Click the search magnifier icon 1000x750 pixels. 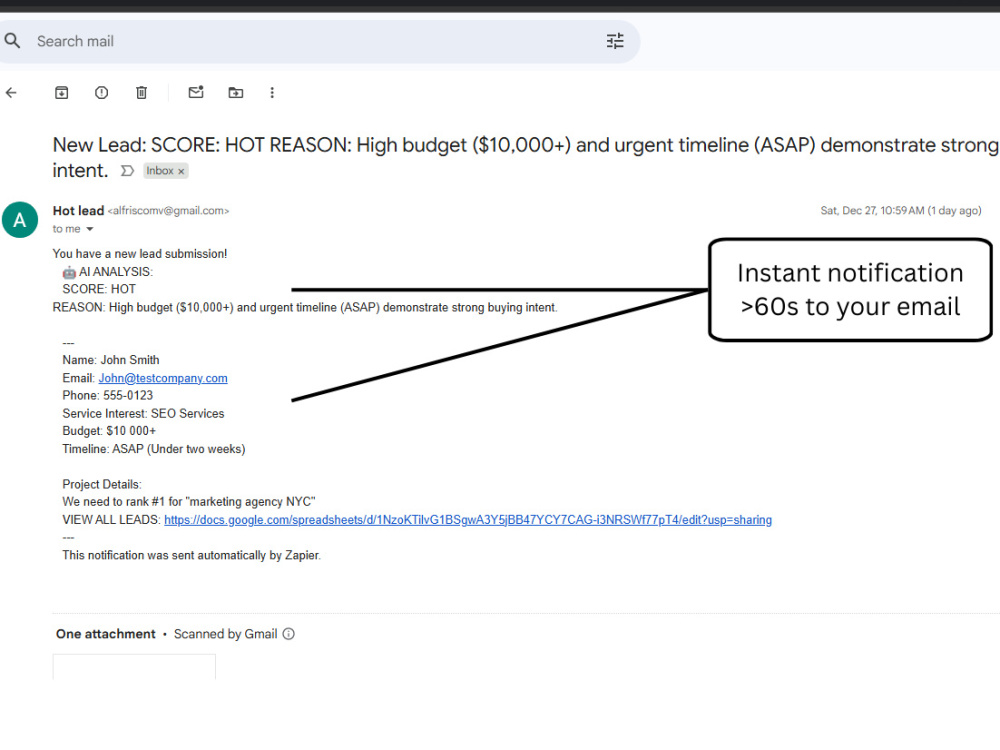click(12, 41)
